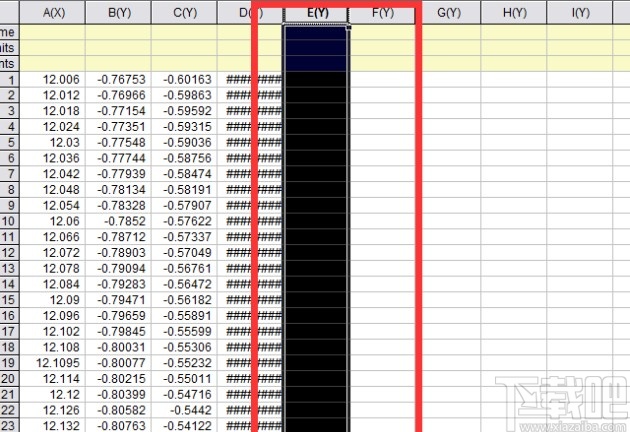
Task: Click cell with value -0.7852
Action: click(x=119, y=221)
